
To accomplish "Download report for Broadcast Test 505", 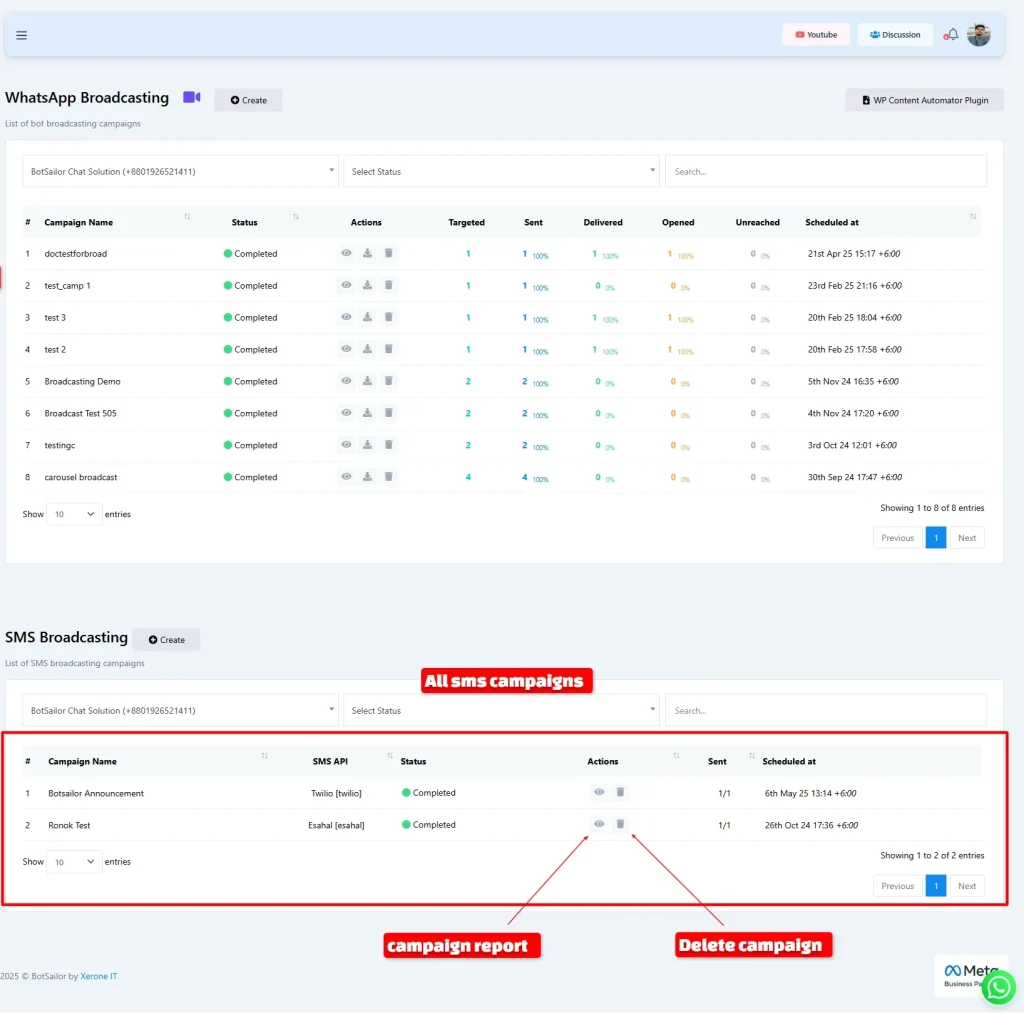I will [x=368, y=413].
